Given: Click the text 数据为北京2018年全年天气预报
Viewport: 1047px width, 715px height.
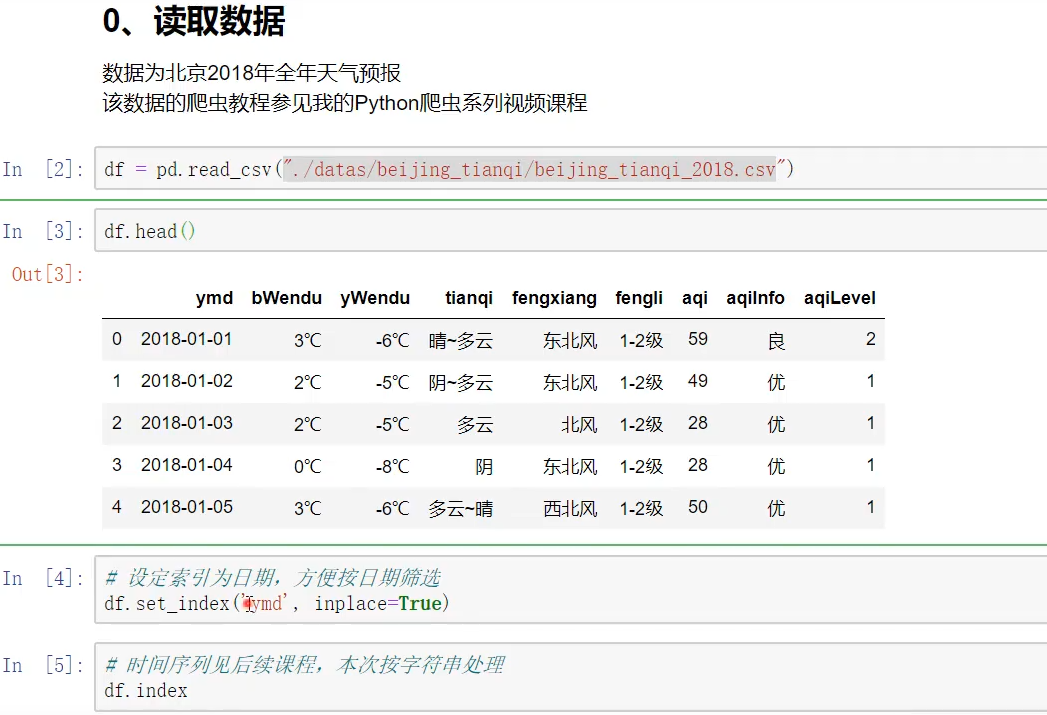Looking at the screenshot, I should [252, 73].
